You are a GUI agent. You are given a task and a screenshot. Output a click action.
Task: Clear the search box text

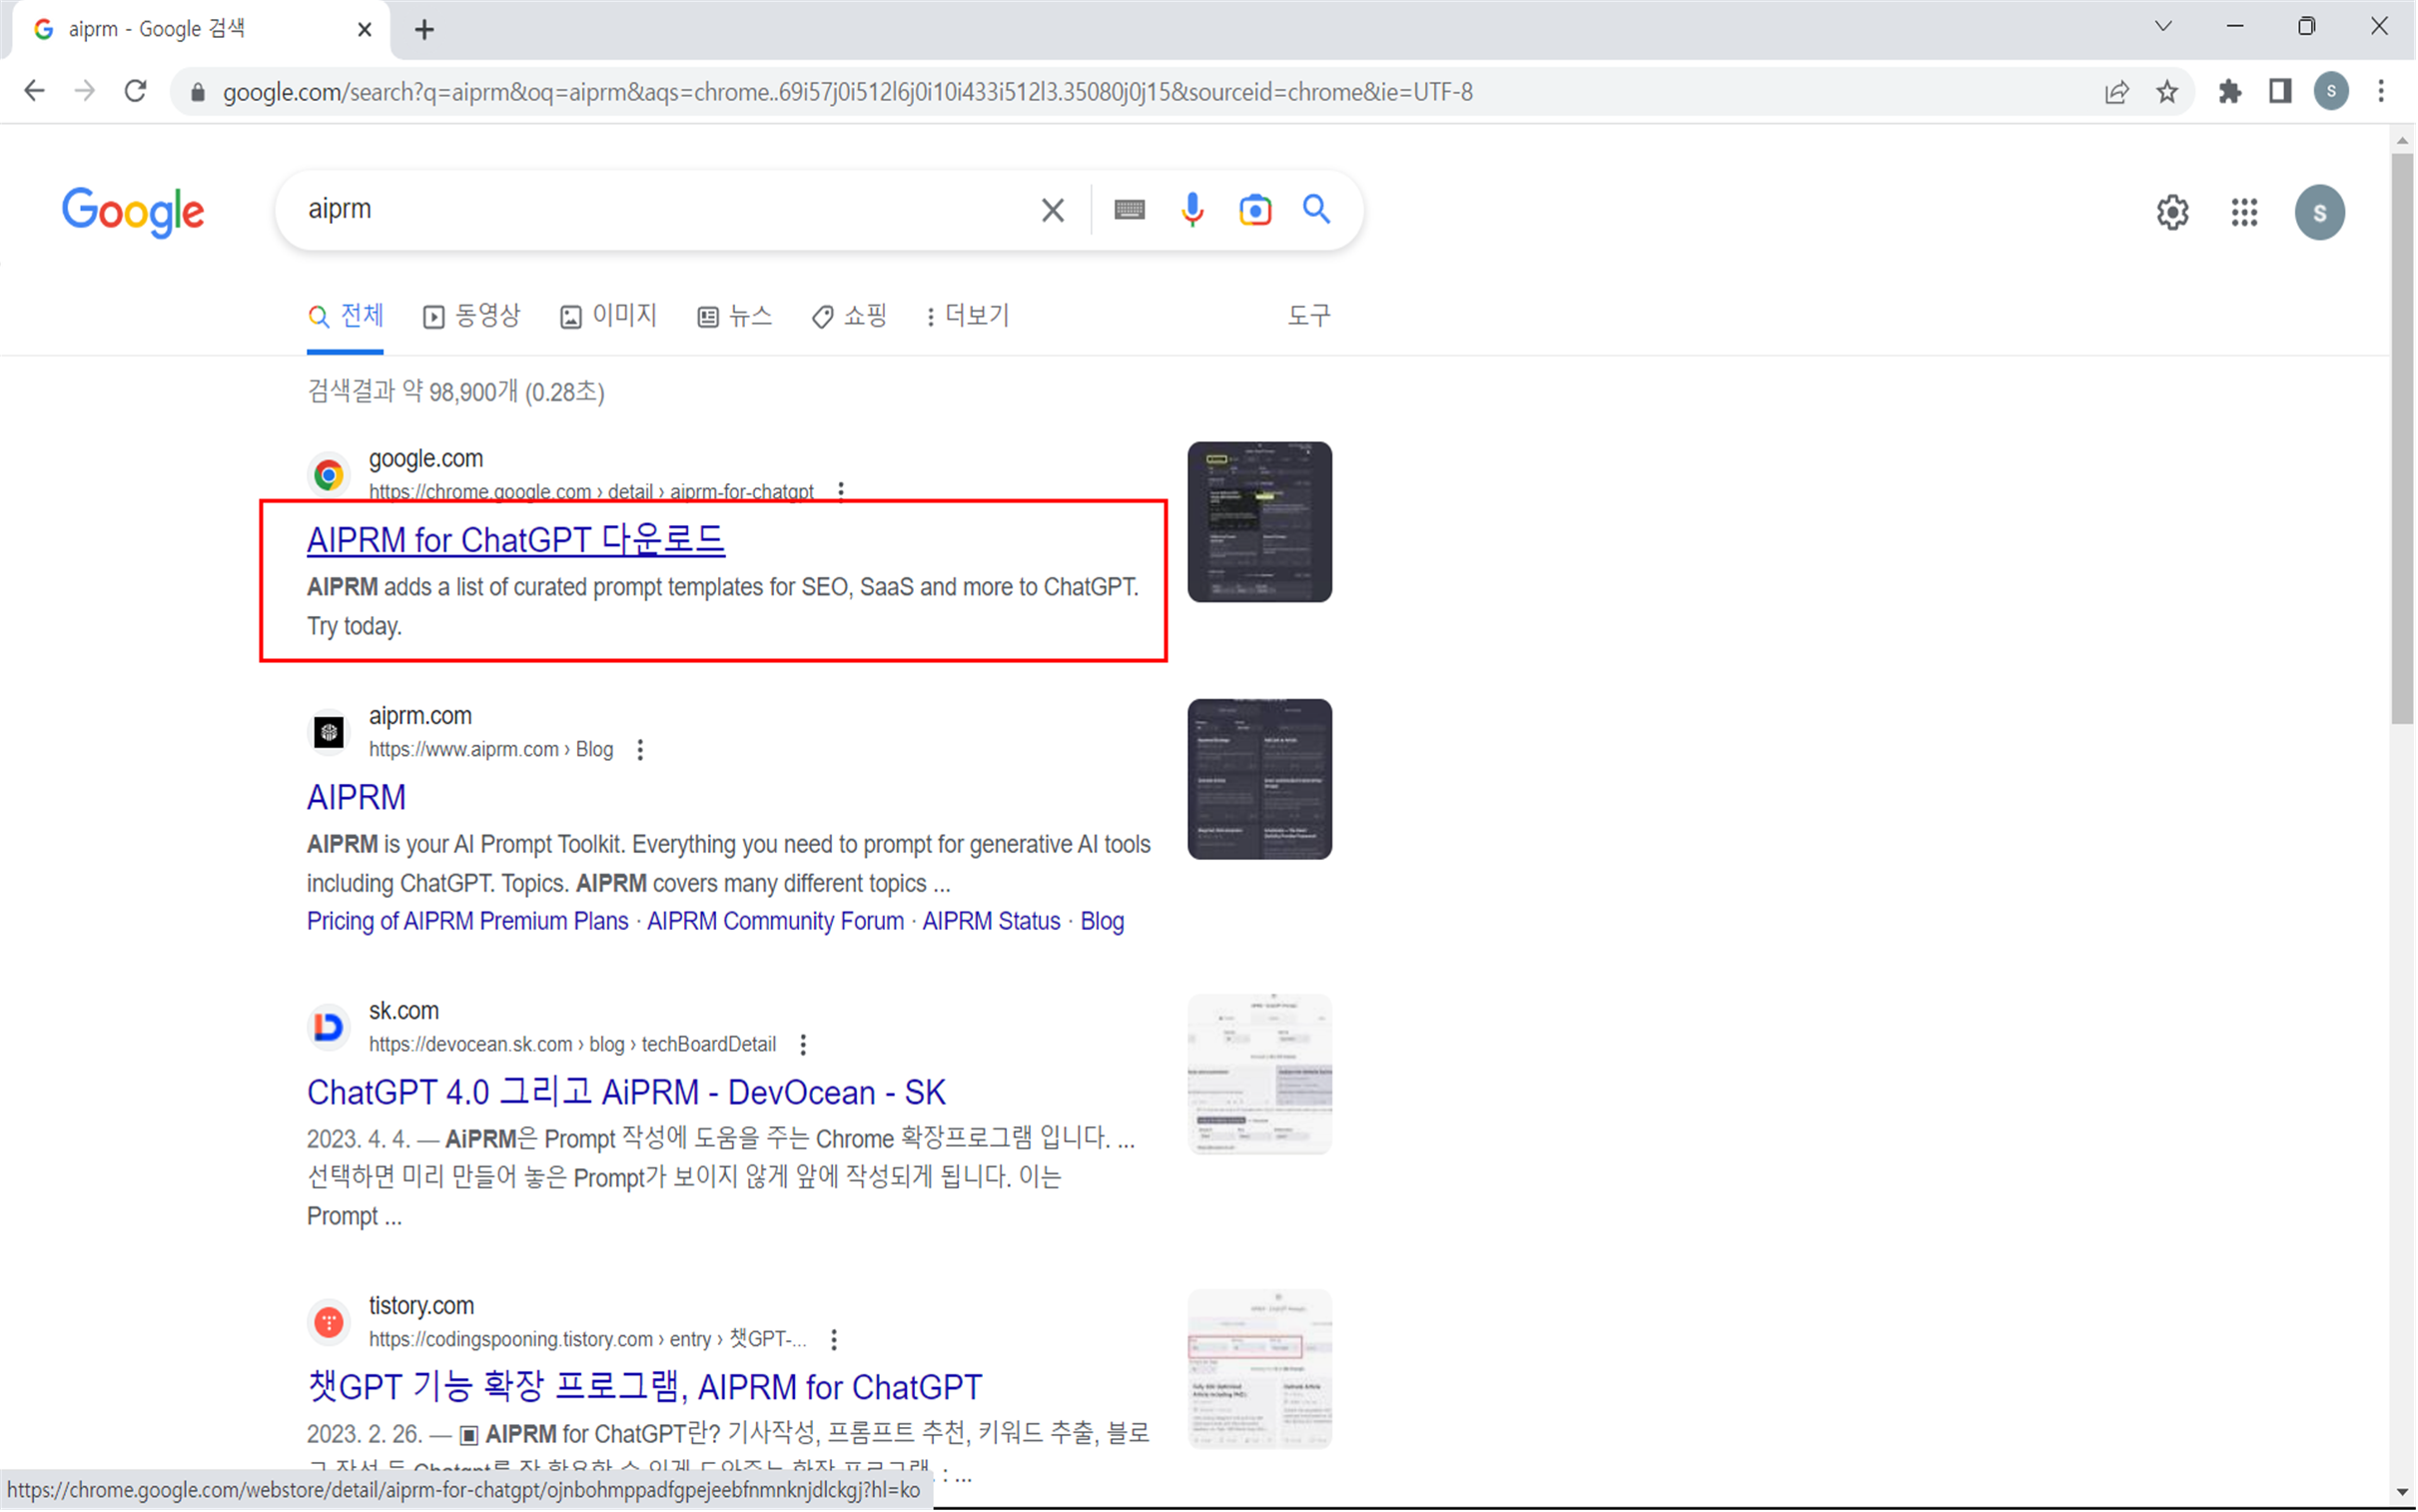[1052, 210]
